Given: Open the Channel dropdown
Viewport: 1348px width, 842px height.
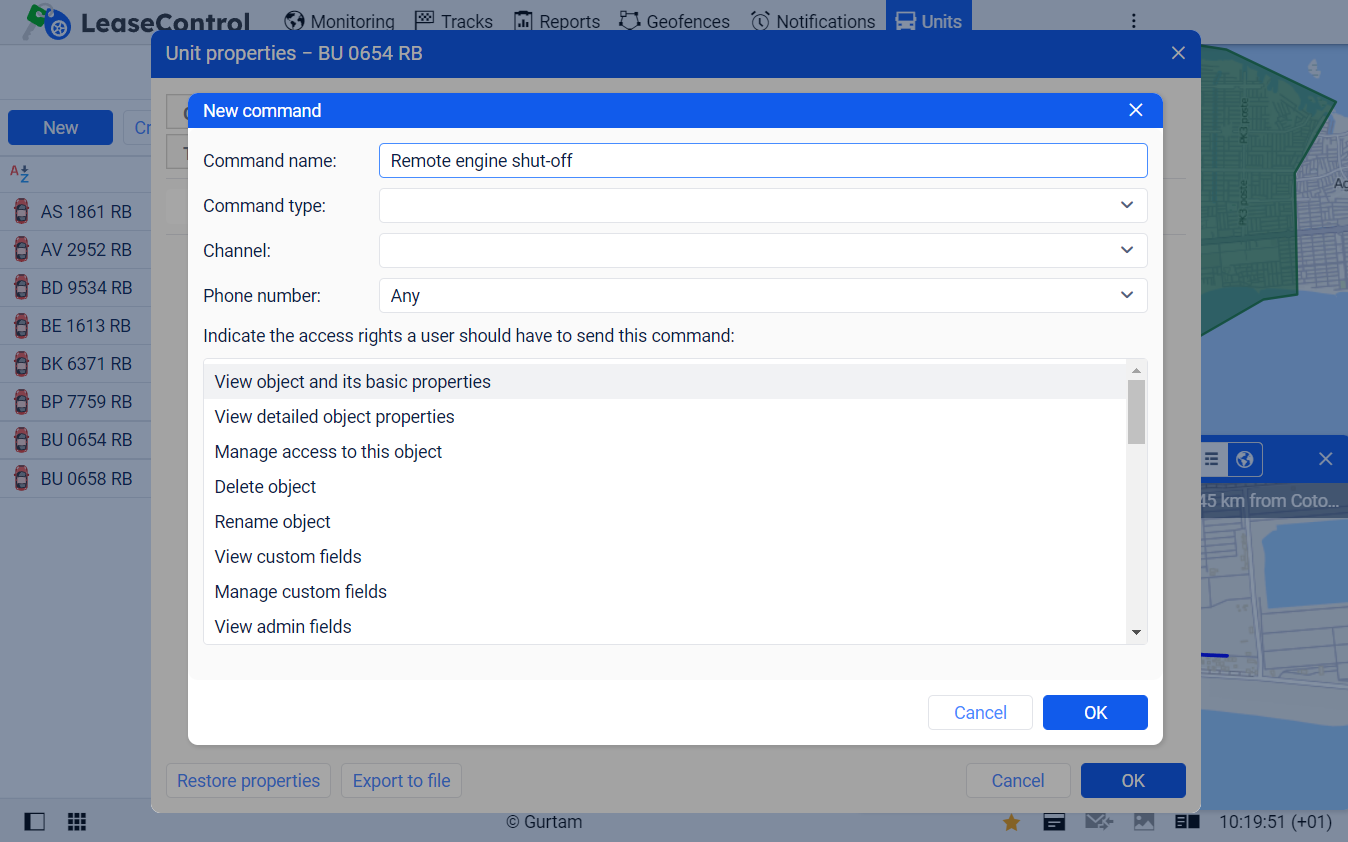Looking at the screenshot, I should click(762, 250).
